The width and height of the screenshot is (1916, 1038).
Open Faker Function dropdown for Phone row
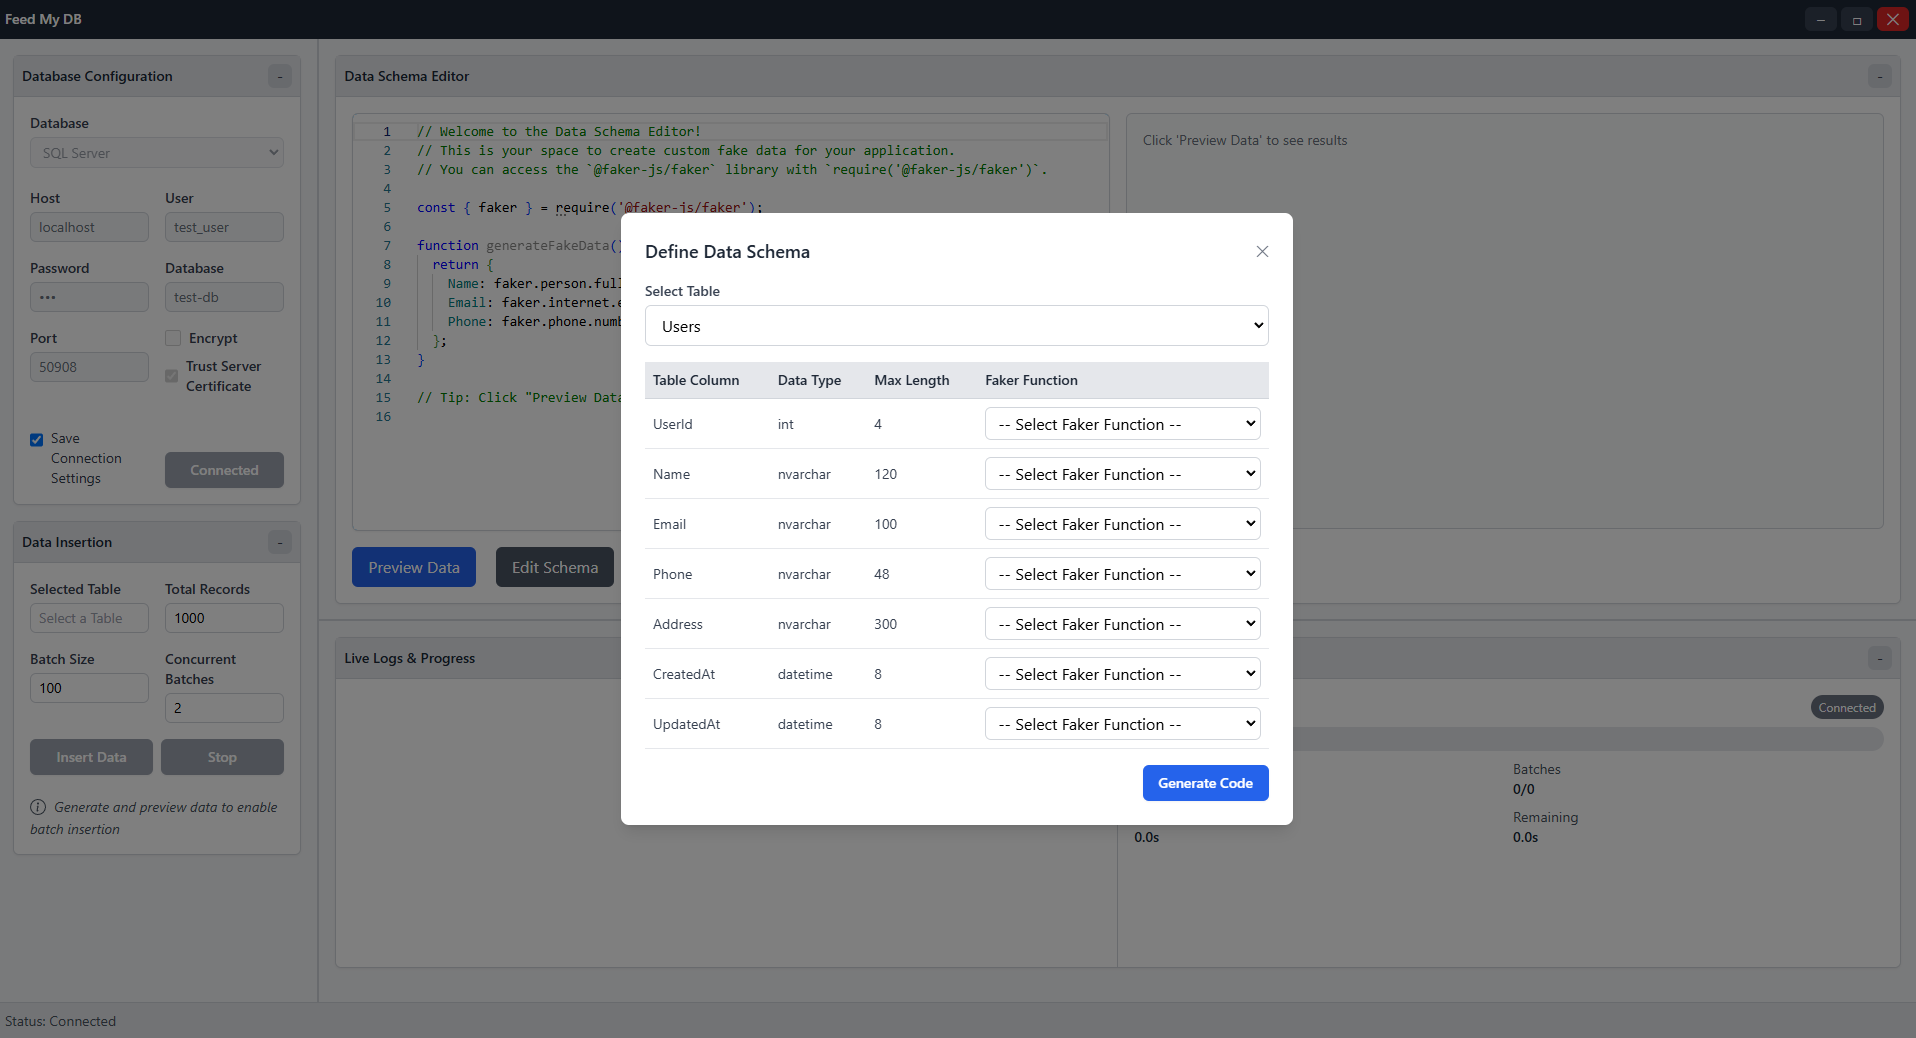(x=1122, y=574)
